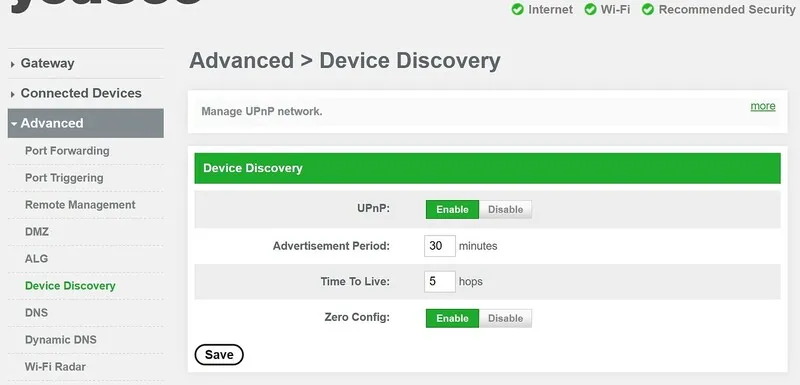The height and width of the screenshot is (385, 800).
Task: Open the DMZ settings page
Action: 37,232
